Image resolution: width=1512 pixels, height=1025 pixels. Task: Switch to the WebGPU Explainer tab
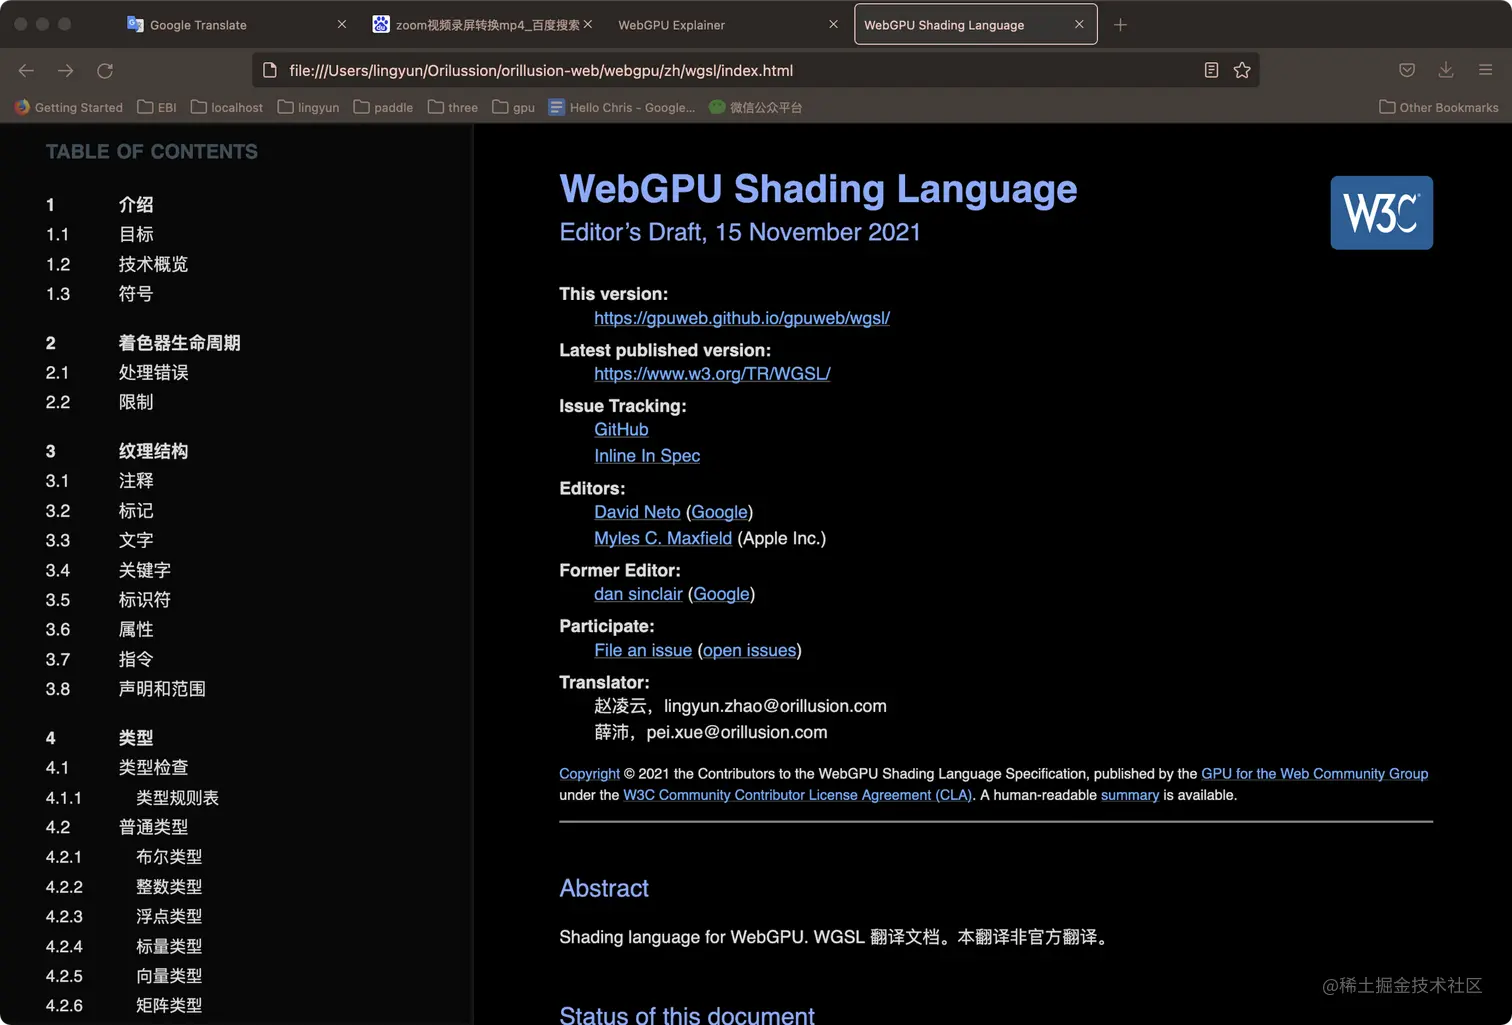pos(728,25)
